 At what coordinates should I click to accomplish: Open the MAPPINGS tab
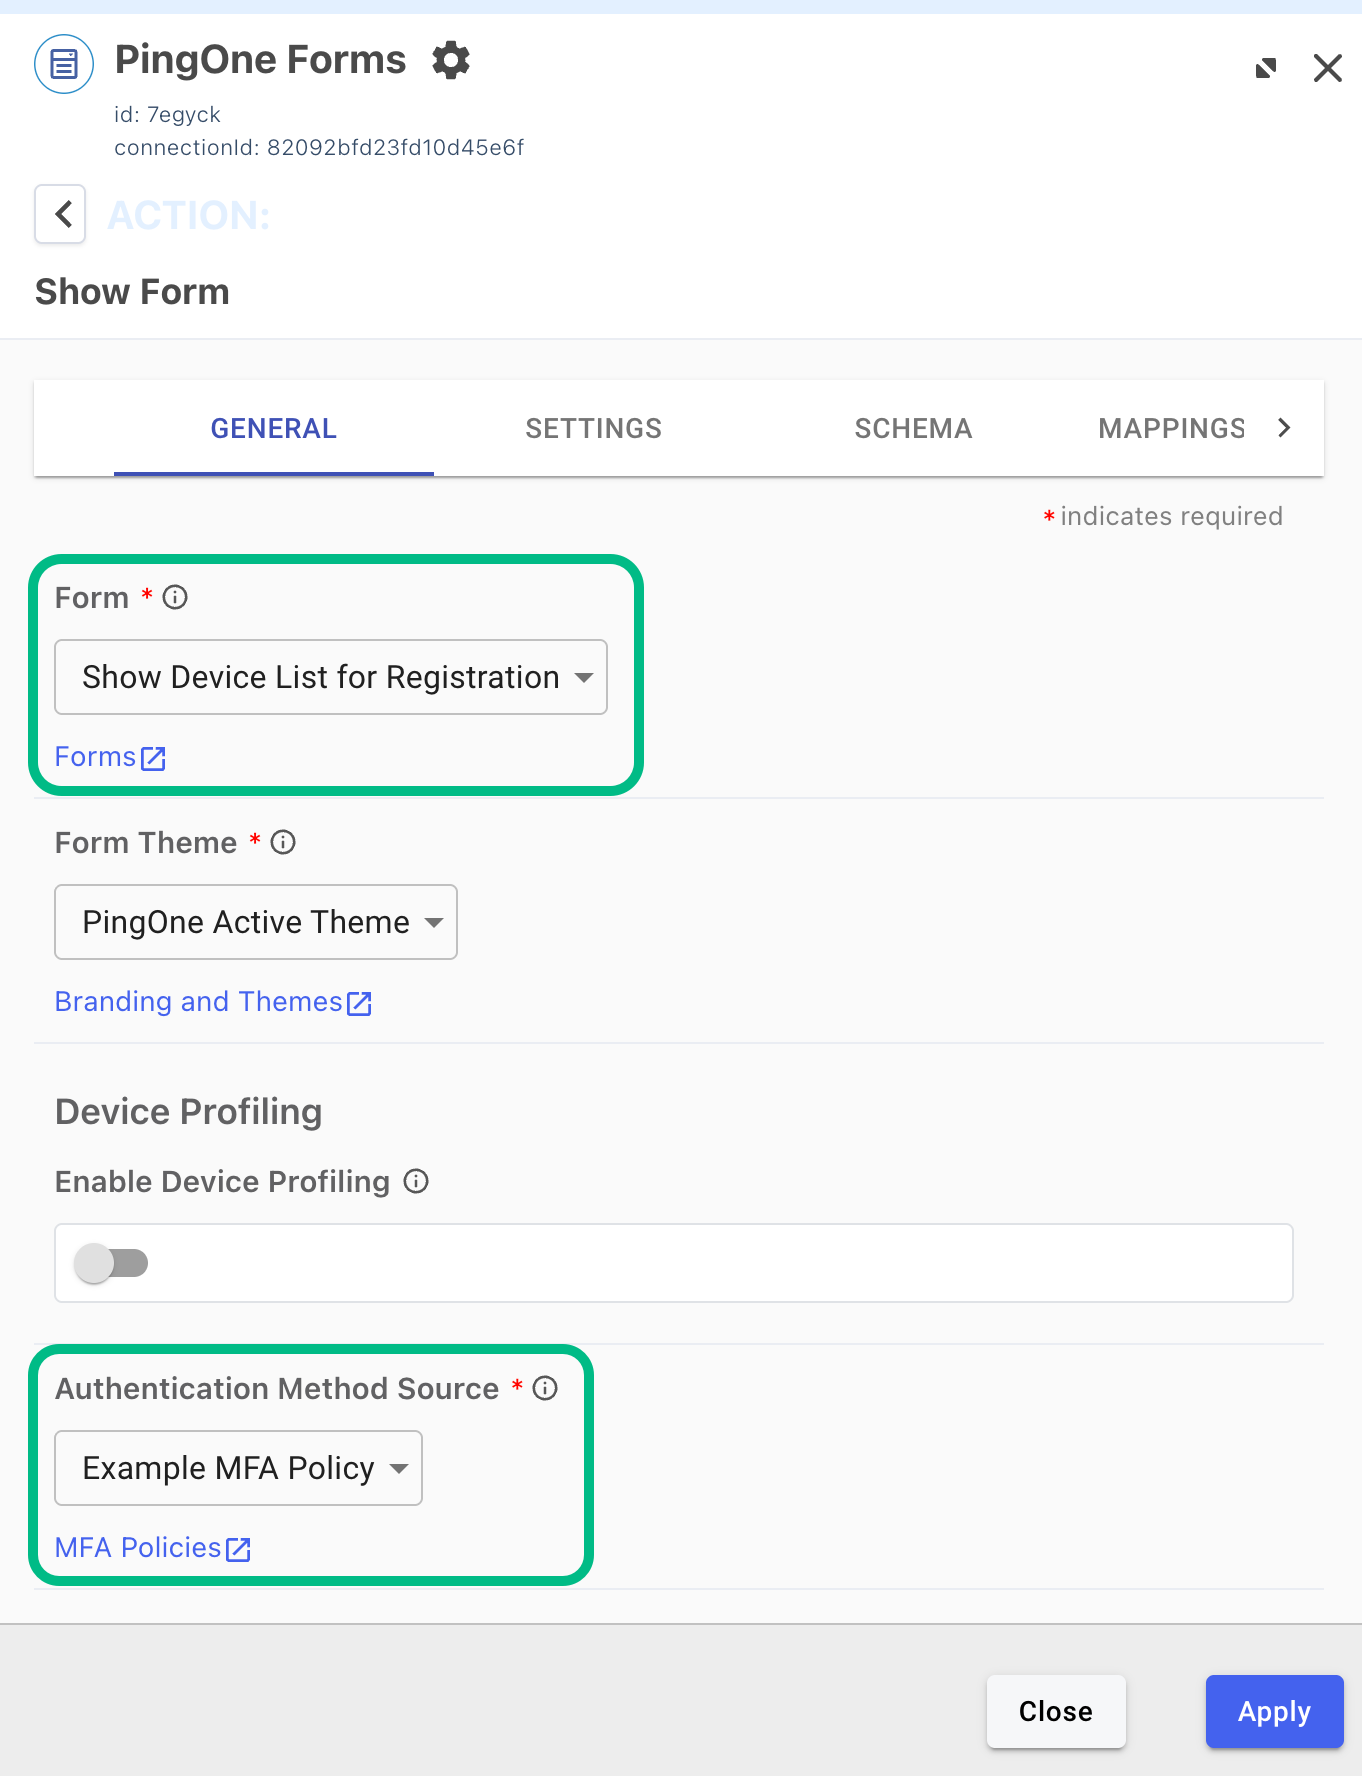point(1171,428)
